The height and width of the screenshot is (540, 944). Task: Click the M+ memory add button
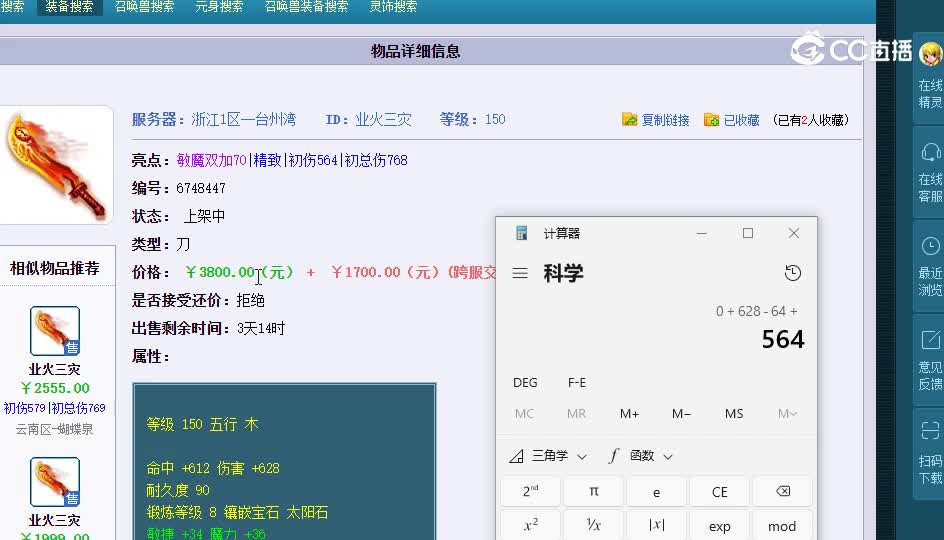point(629,414)
